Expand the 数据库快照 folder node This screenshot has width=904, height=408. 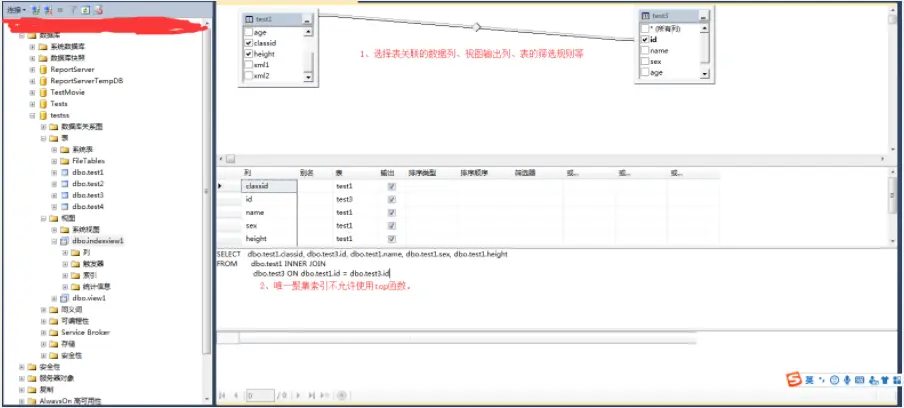pos(33,58)
